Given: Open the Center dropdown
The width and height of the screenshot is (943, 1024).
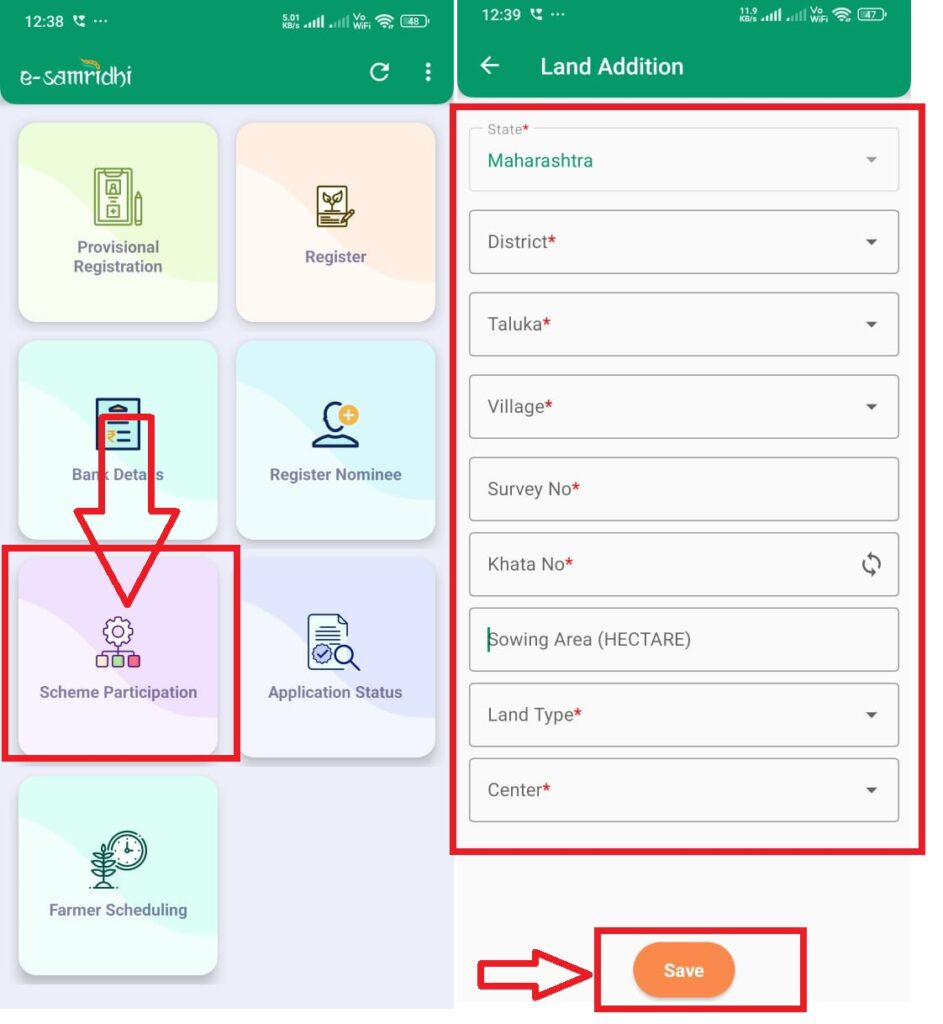Looking at the screenshot, I should (x=683, y=790).
